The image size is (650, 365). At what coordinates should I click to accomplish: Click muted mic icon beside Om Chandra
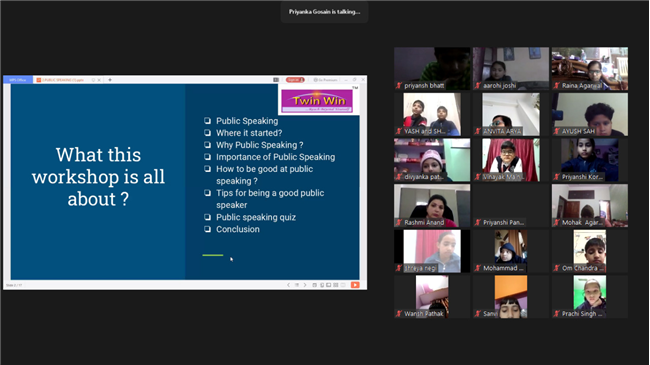point(556,268)
